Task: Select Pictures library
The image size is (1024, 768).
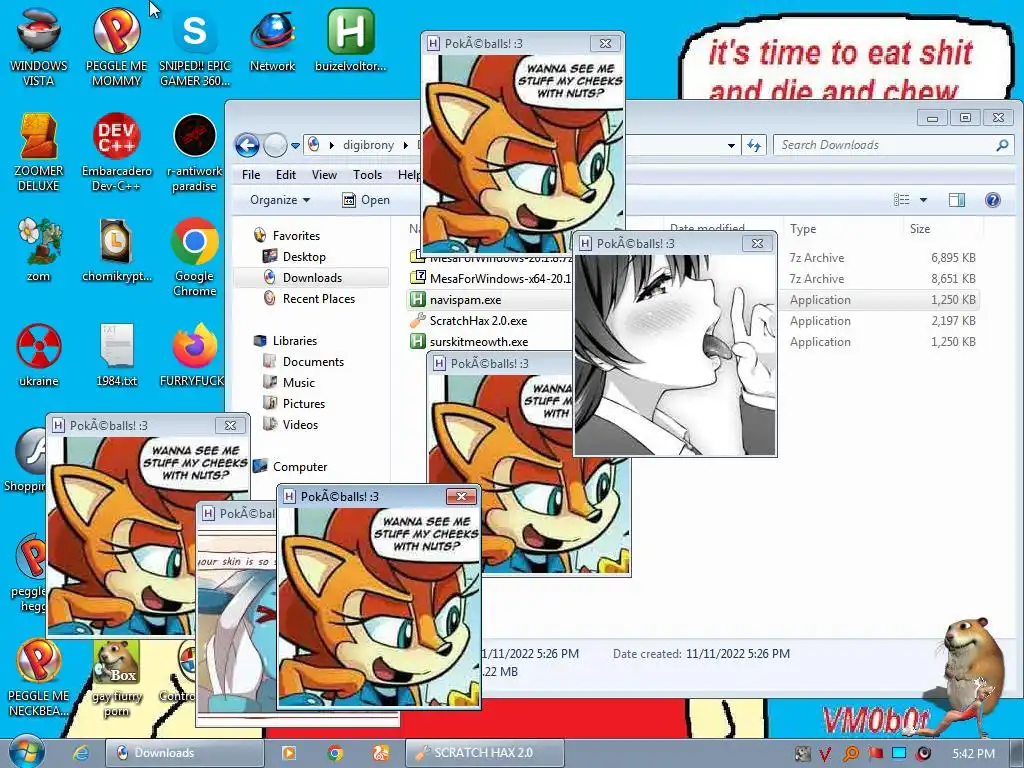Action: tap(304, 404)
